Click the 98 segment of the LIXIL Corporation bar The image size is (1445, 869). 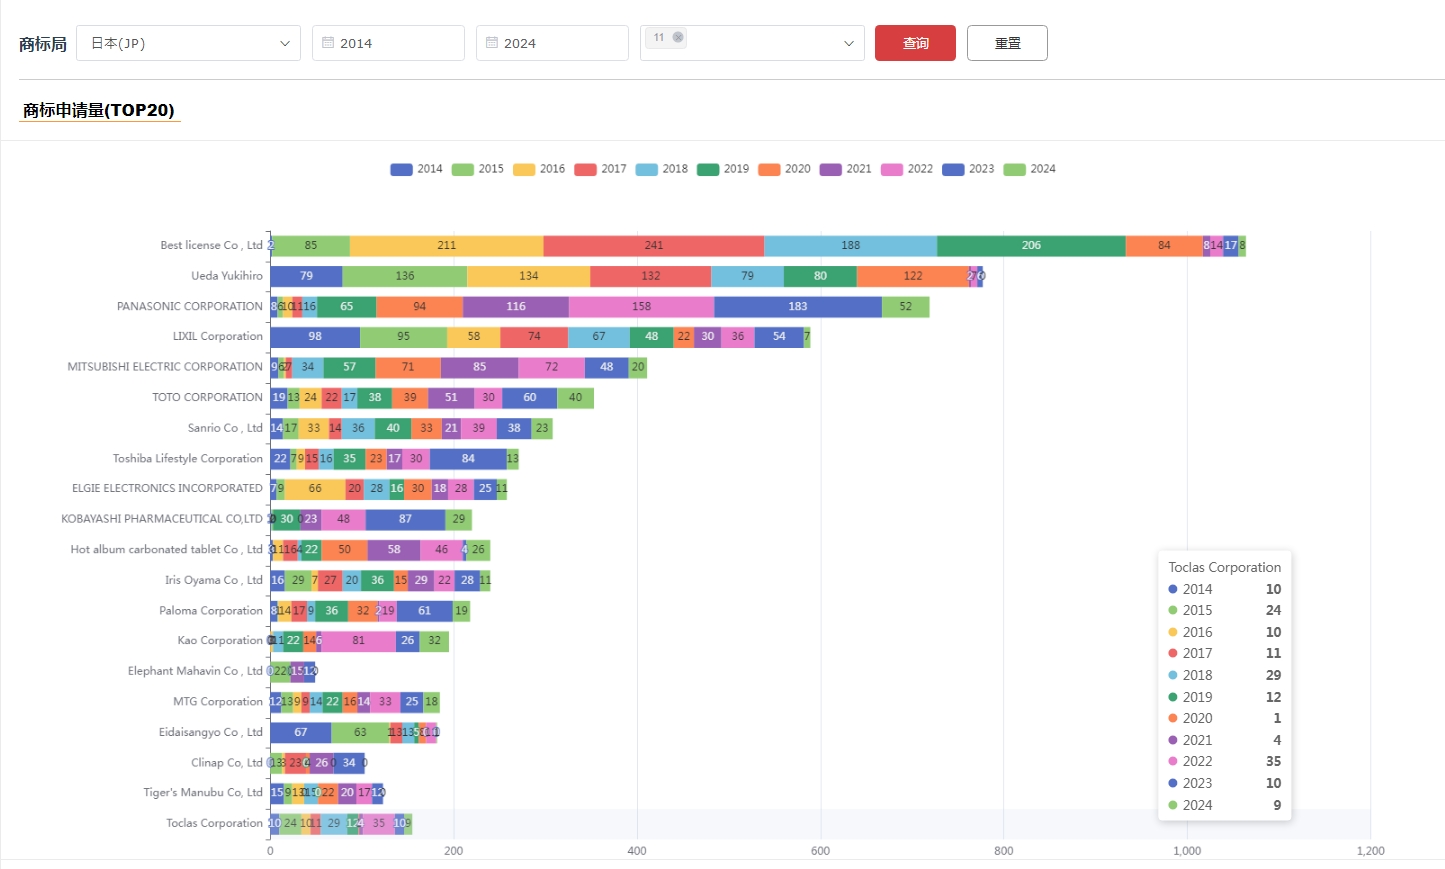[314, 337]
